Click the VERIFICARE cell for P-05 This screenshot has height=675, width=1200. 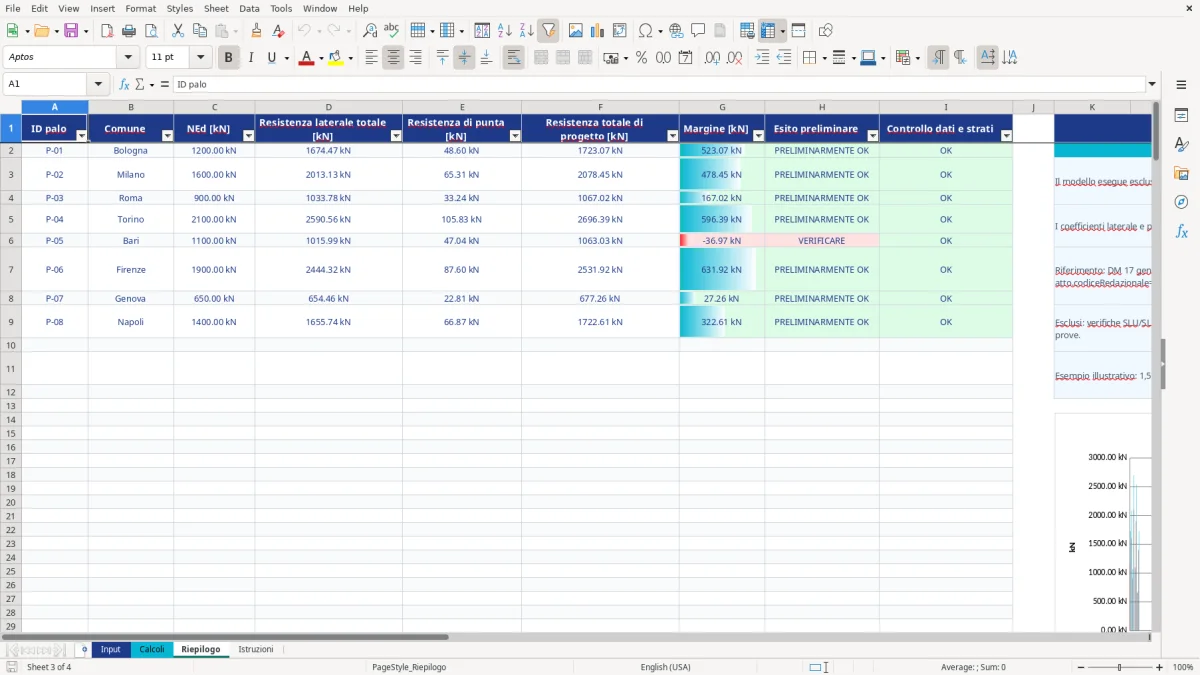(822, 240)
